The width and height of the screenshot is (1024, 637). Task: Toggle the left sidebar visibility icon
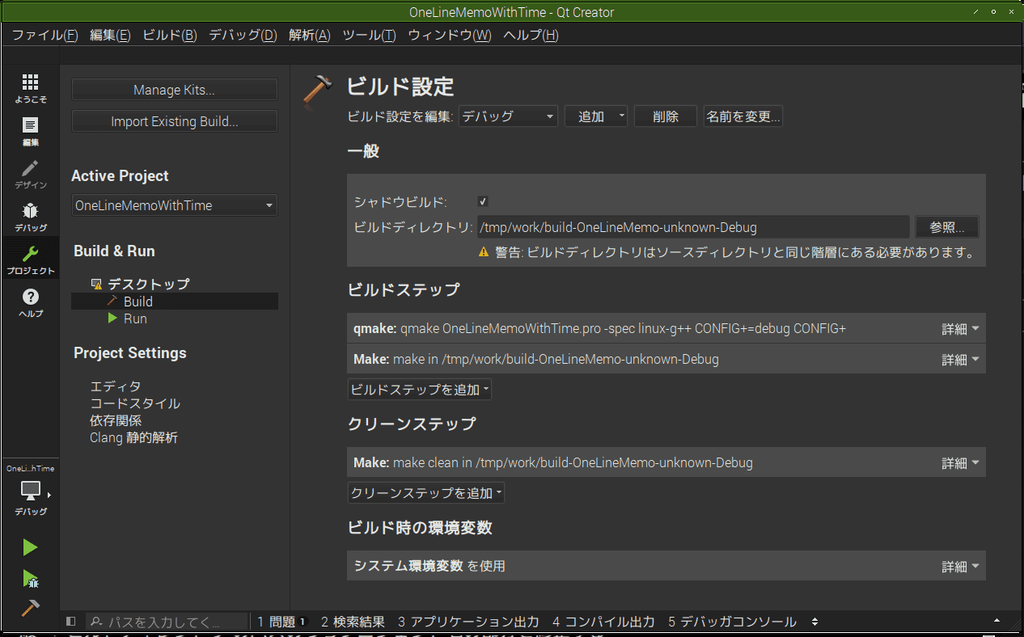click(x=71, y=621)
